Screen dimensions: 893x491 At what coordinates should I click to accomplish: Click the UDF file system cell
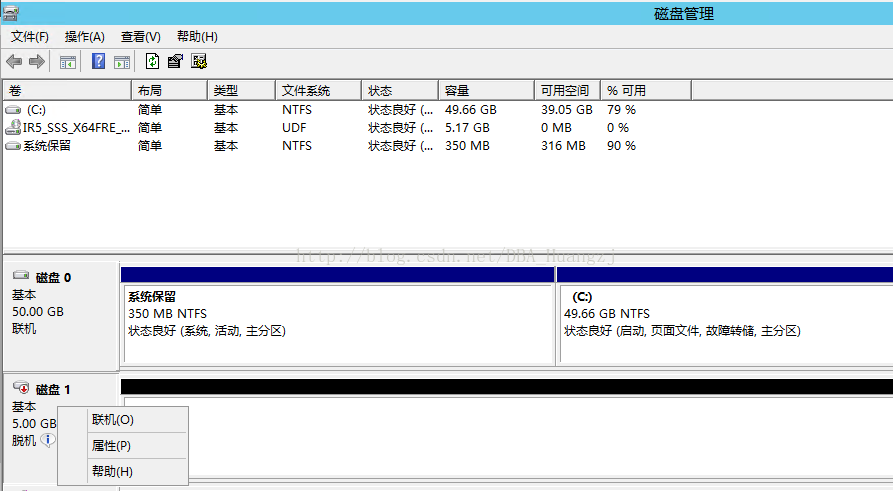[294, 128]
